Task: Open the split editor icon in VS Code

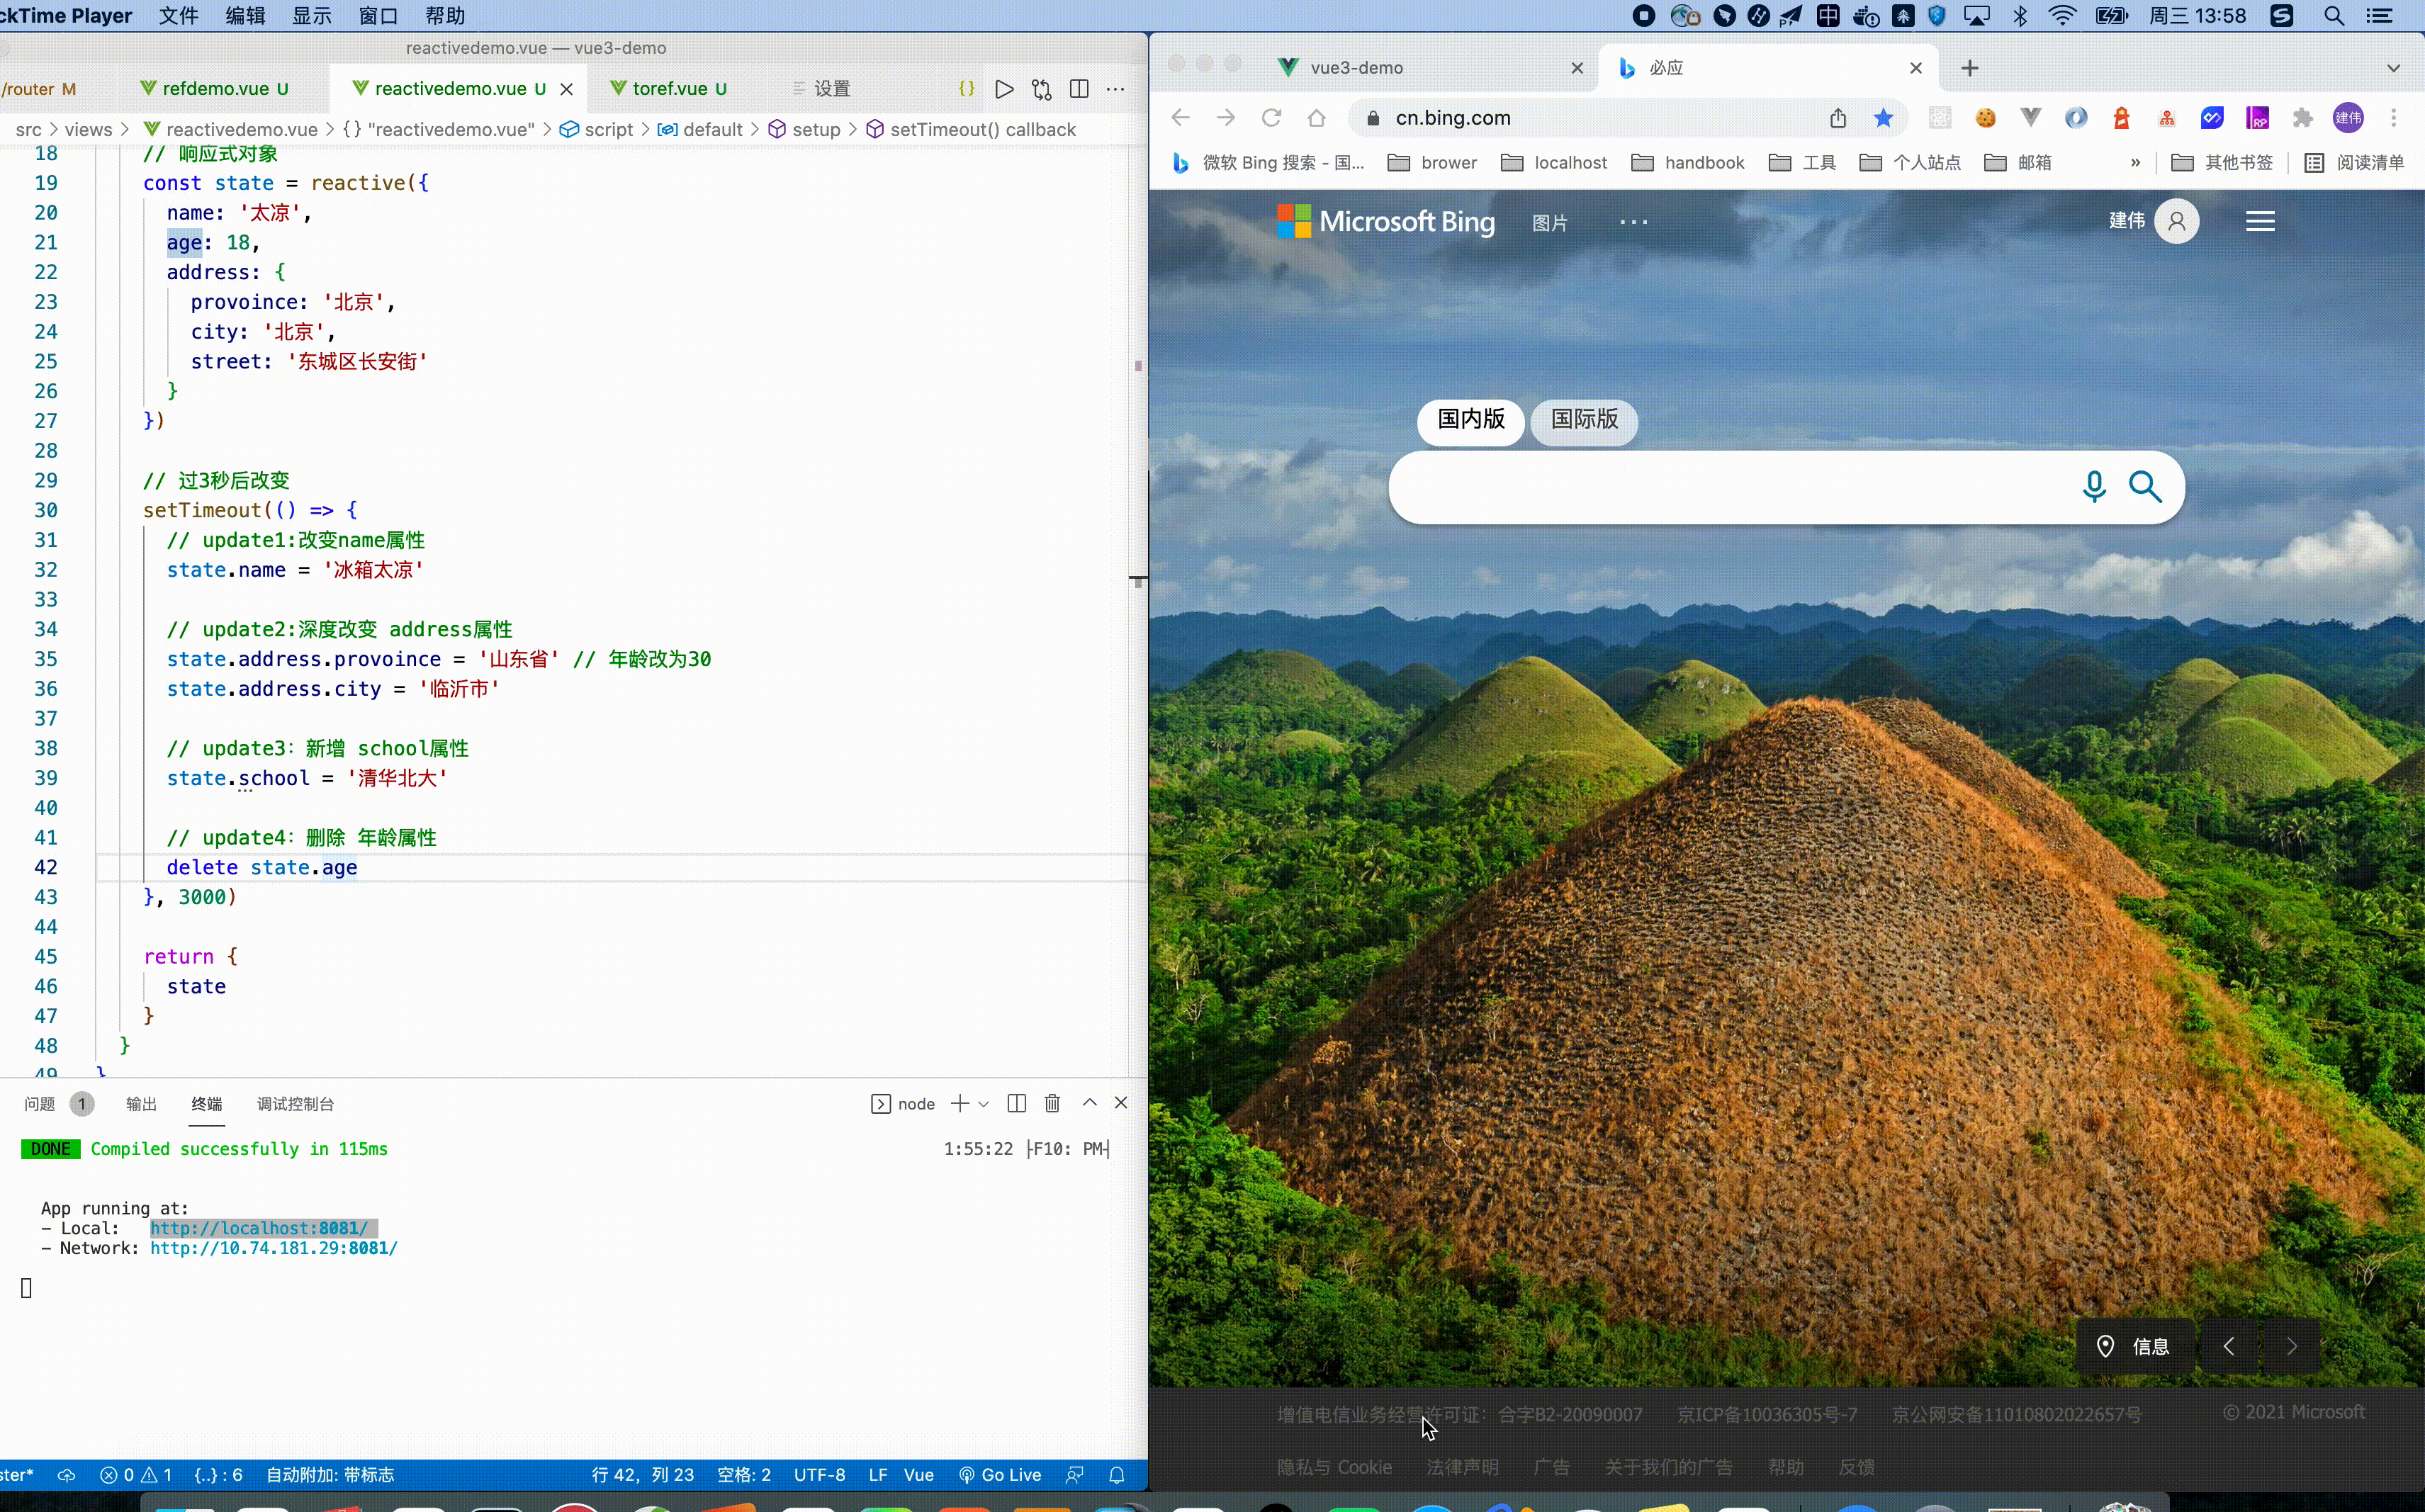Action: click(x=1079, y=89)
